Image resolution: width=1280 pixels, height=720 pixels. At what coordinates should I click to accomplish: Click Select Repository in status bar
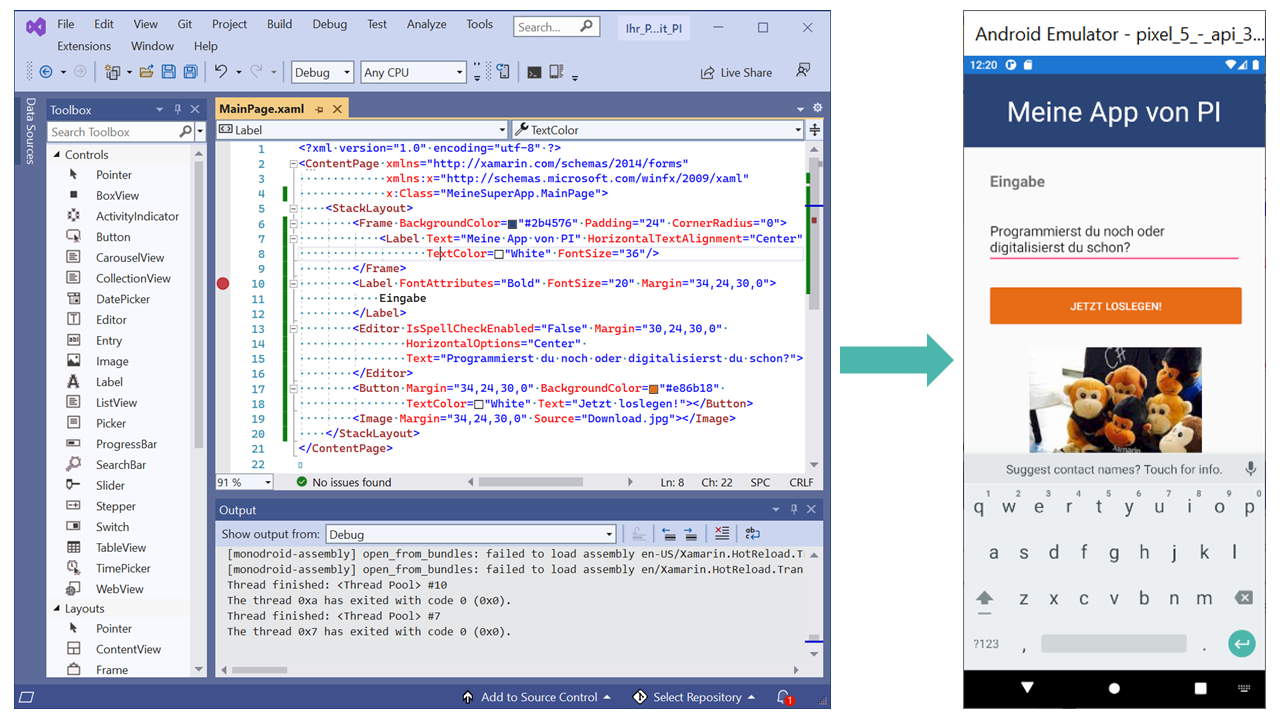click(696, 697)
